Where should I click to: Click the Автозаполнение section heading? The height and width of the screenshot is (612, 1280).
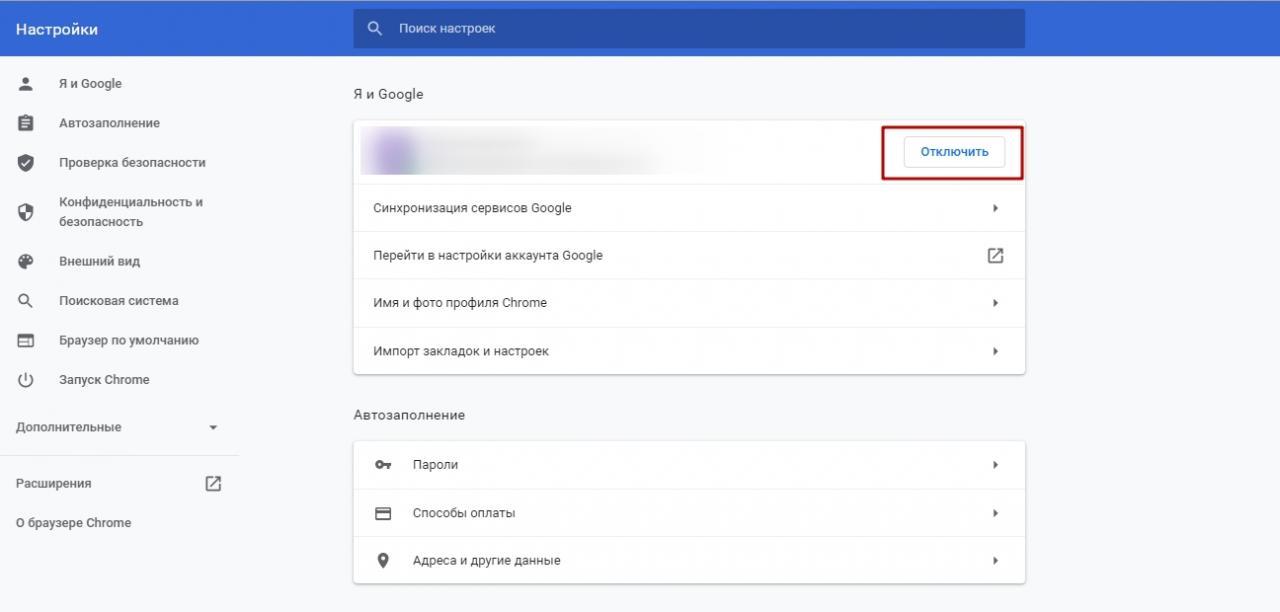[x=409, y=415]
